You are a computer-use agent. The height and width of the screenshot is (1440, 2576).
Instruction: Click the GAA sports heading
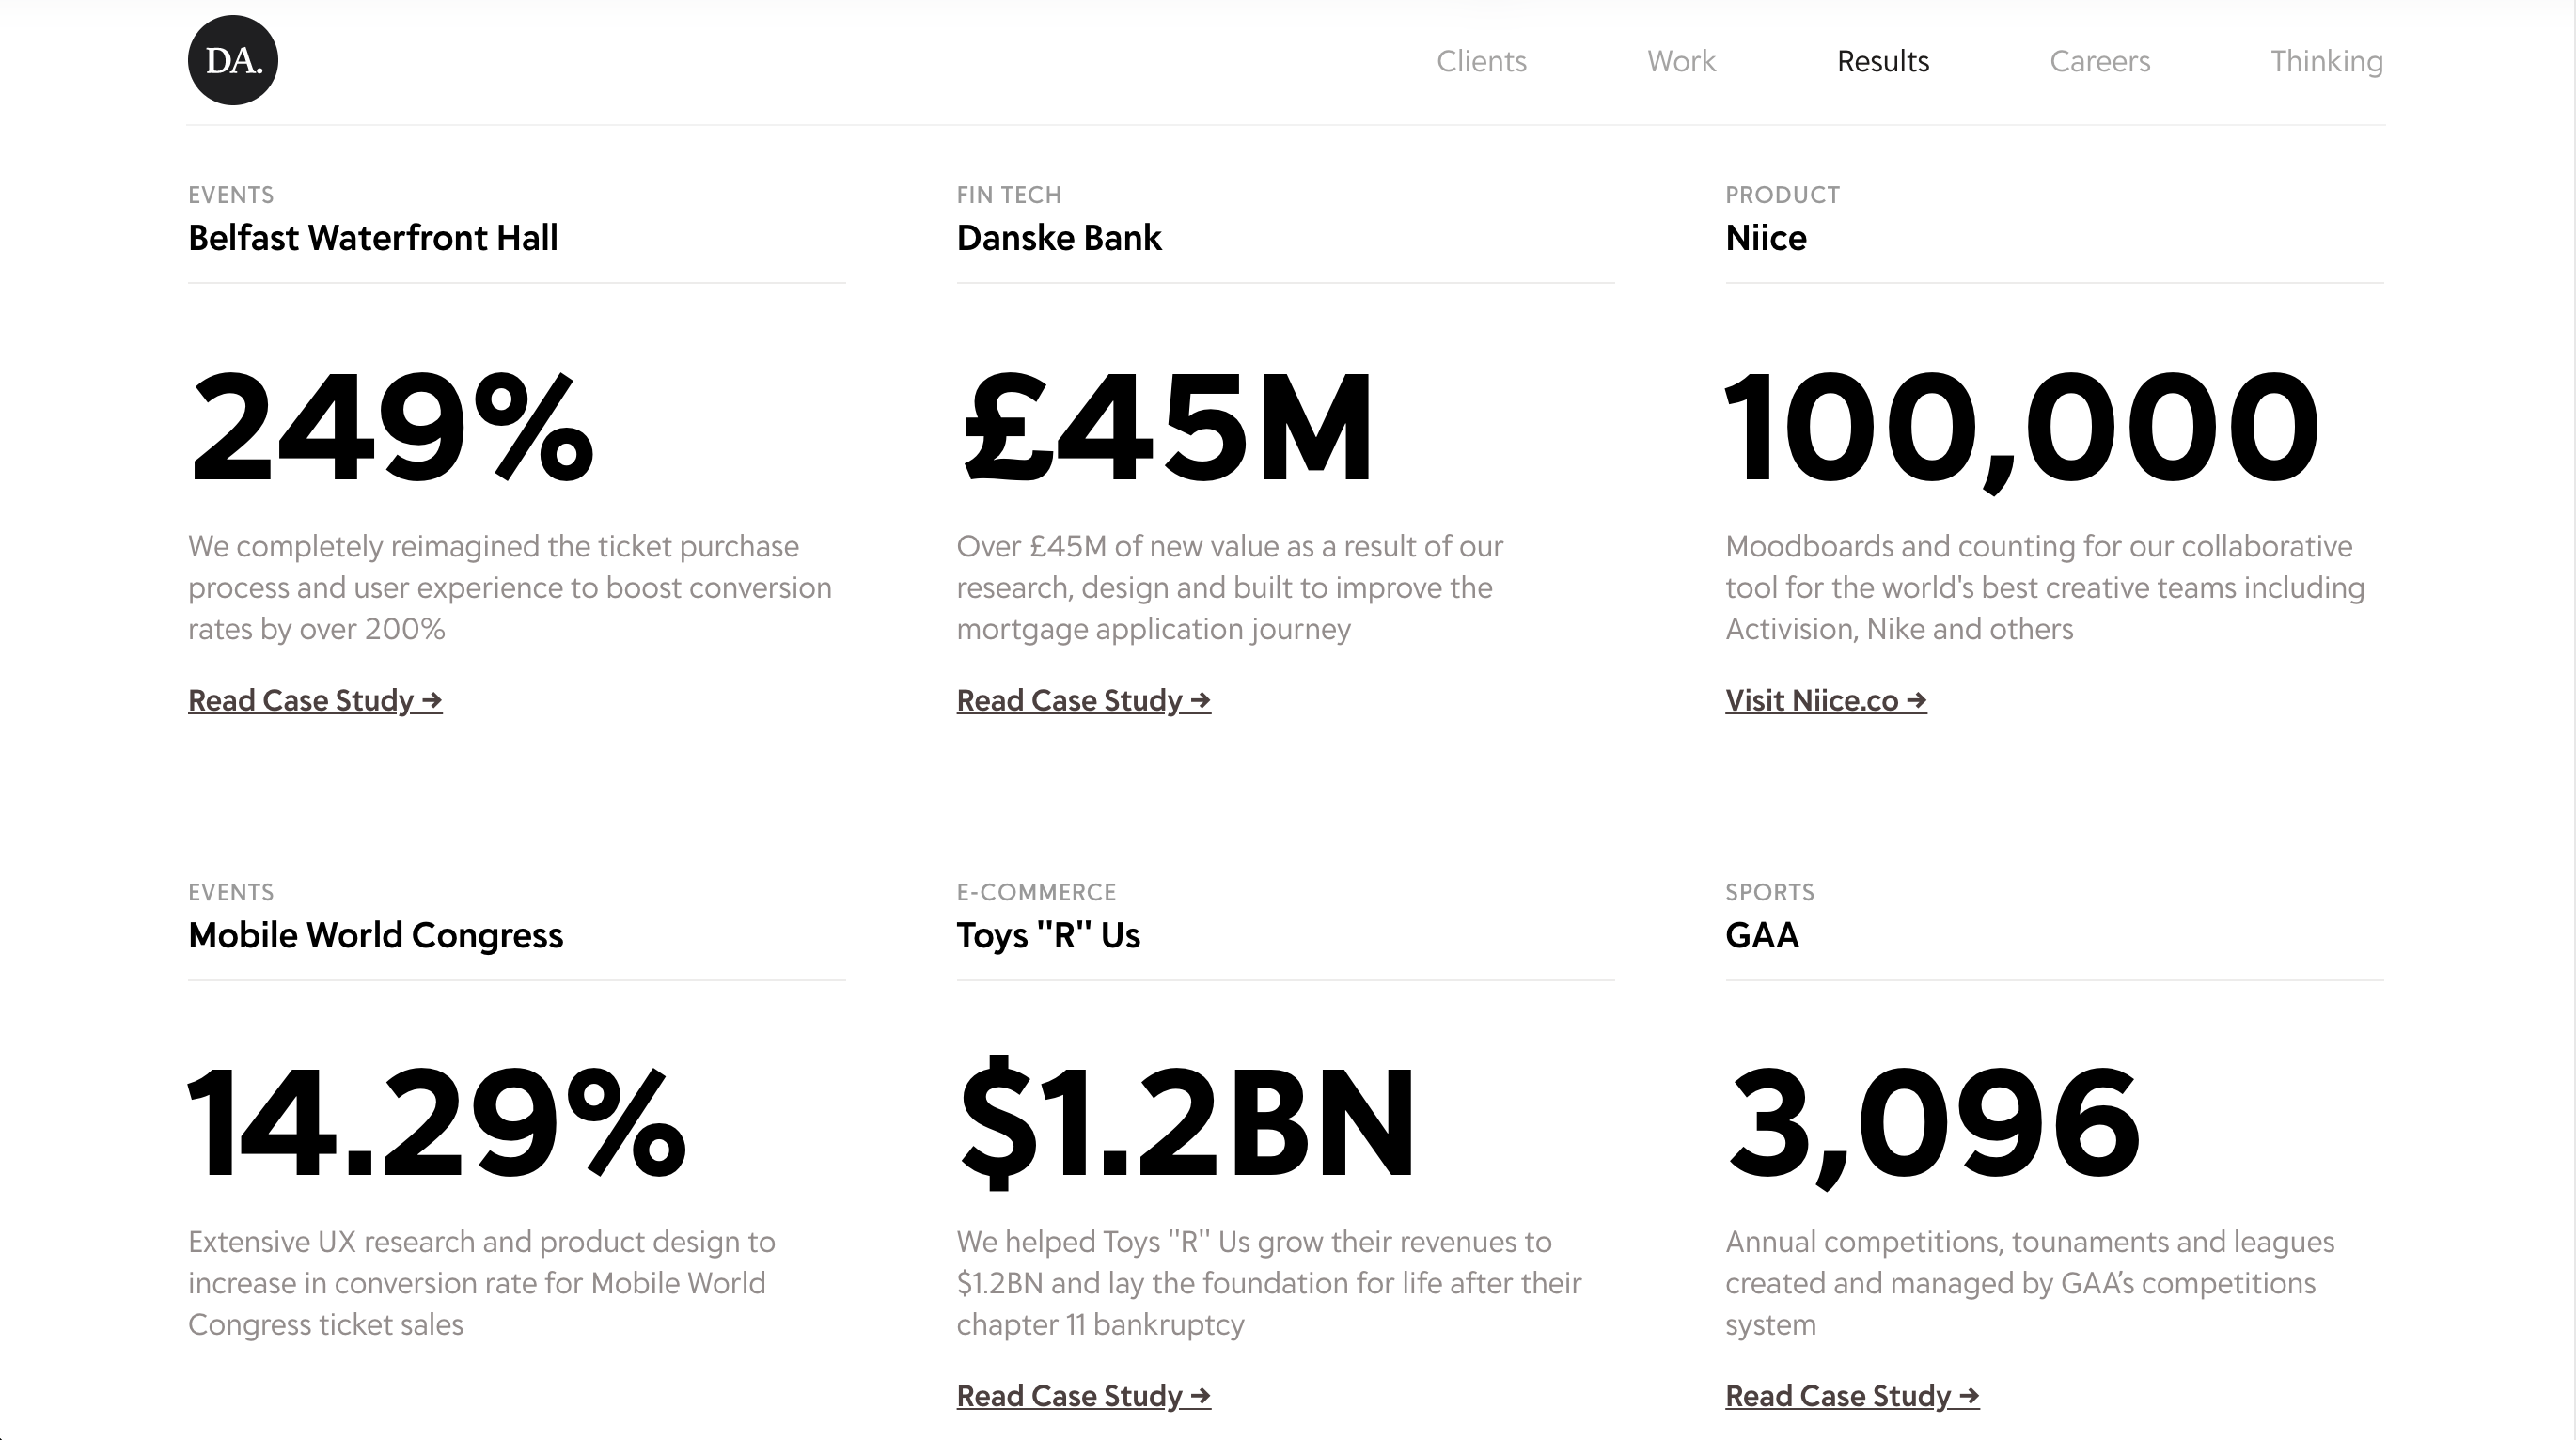1762,935
